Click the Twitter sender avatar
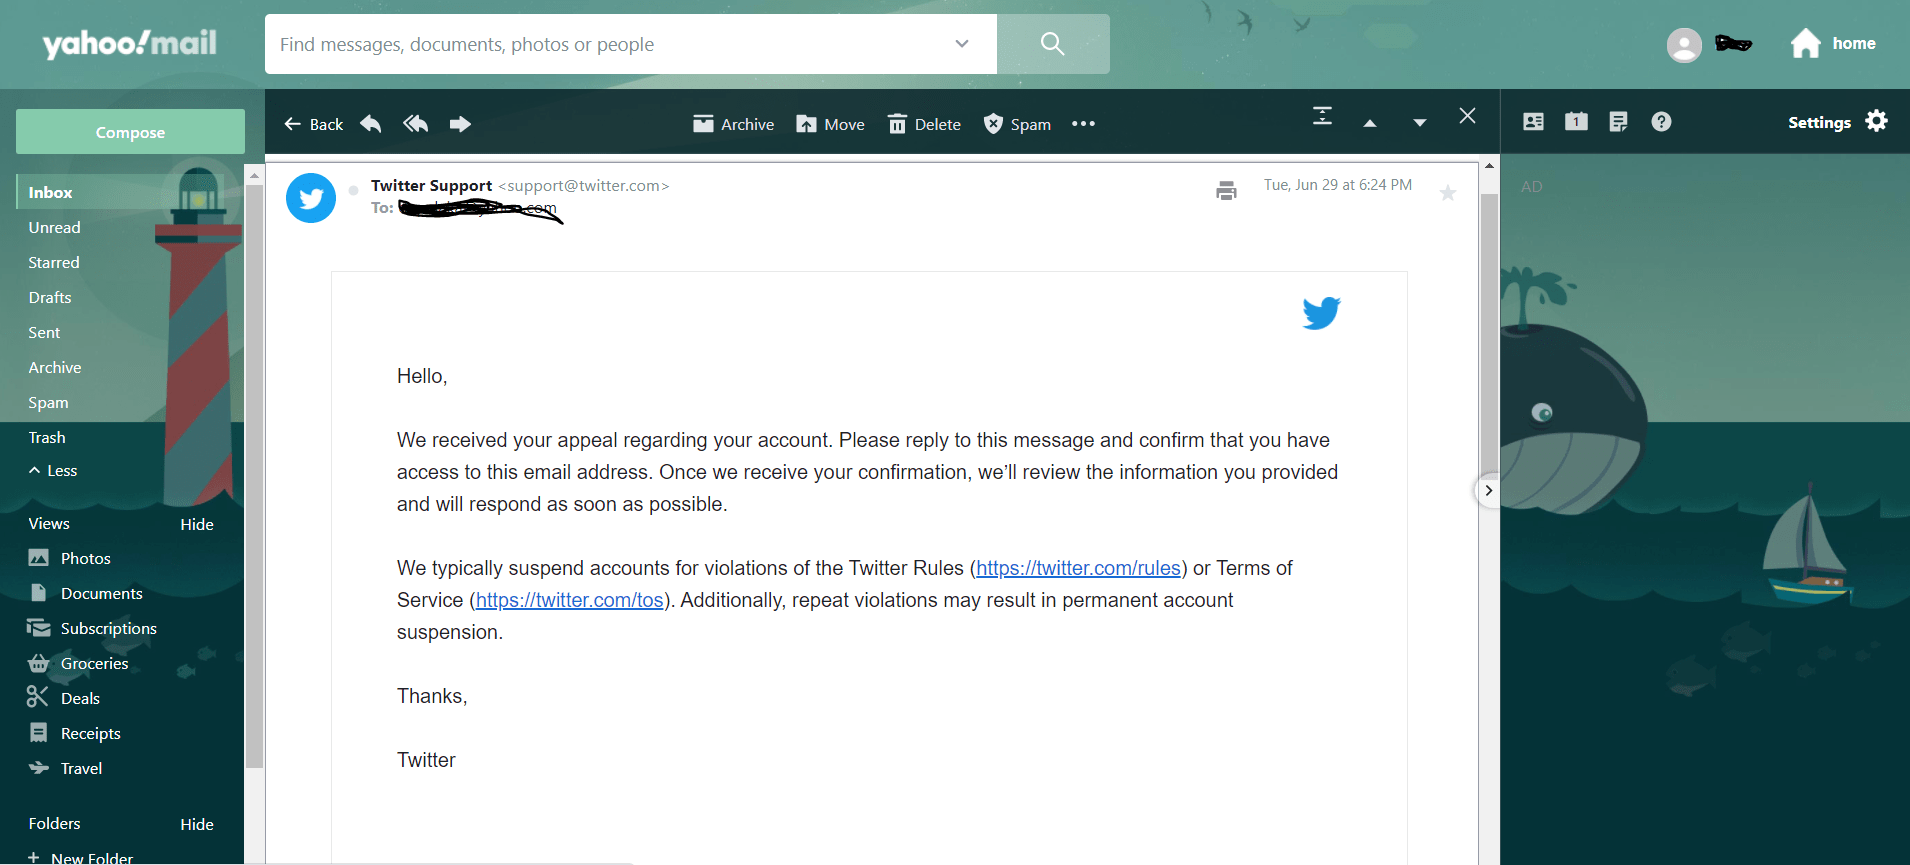1910x865 pixels. (311, 198)
